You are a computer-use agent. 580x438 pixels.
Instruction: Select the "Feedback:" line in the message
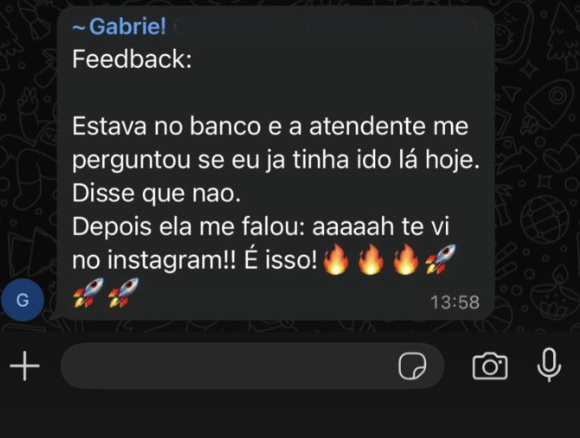pyautogui.click(x=132, y=59)
